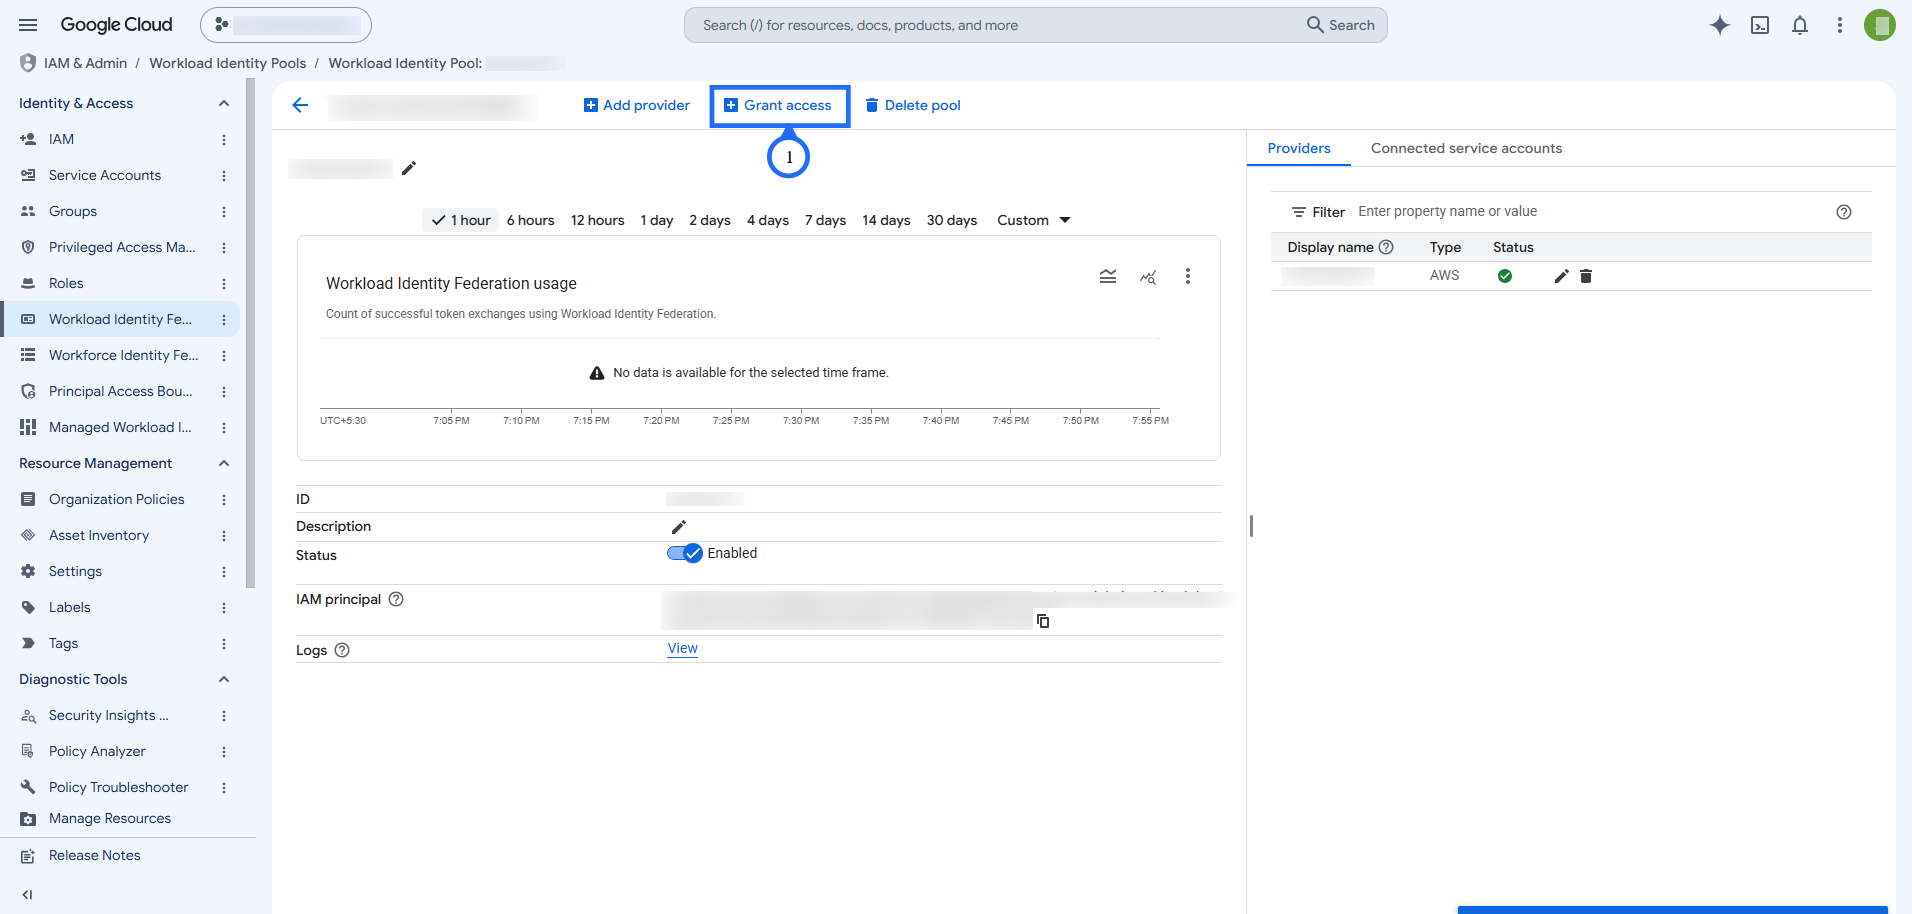Open the Custom time range dropdown
Image resolution: width=1912 pixels, height=914 pixels.
tap(1034, 220)
